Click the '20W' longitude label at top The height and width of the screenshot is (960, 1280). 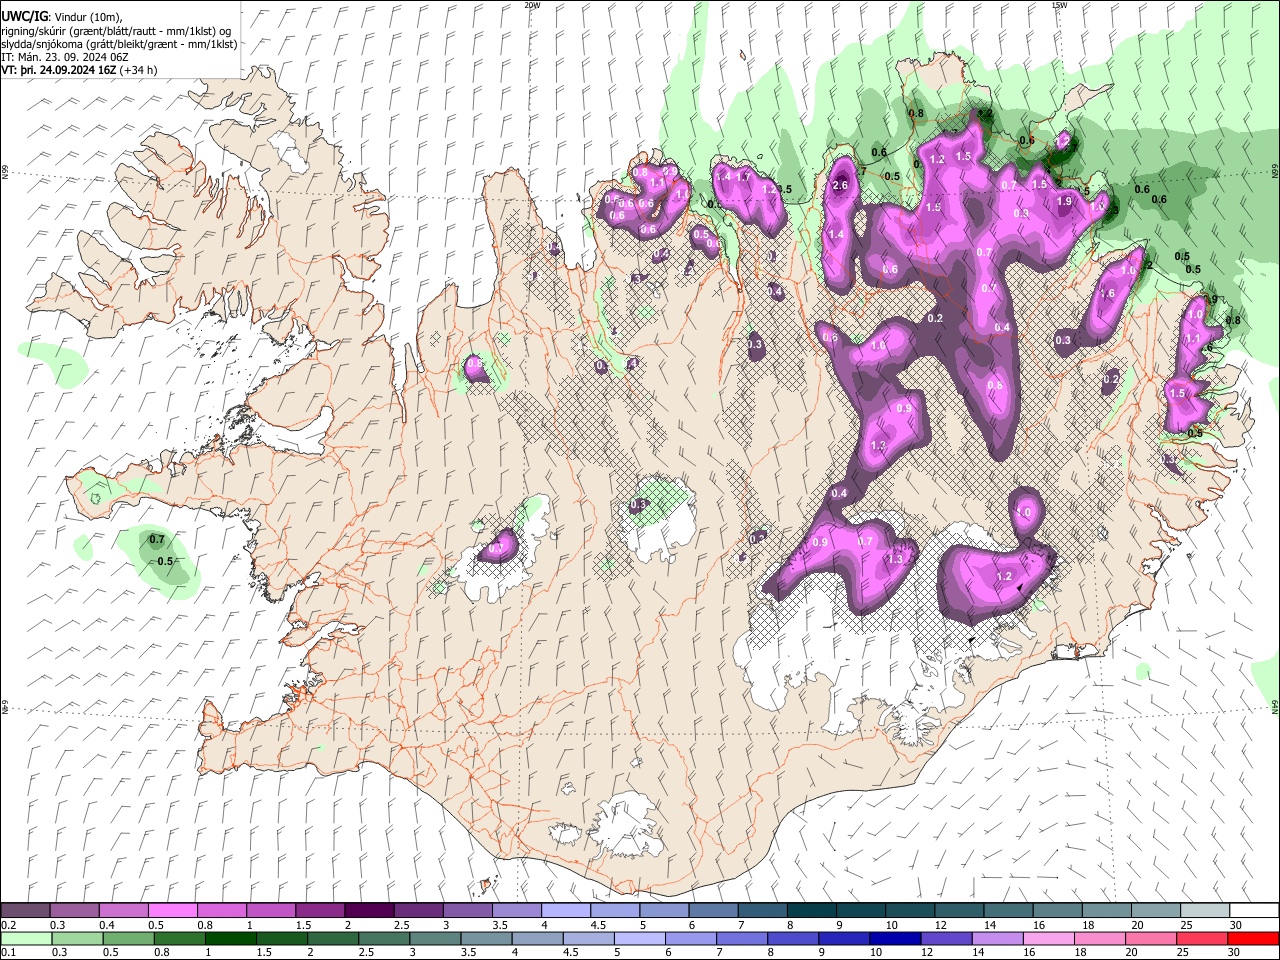[531, 5]
